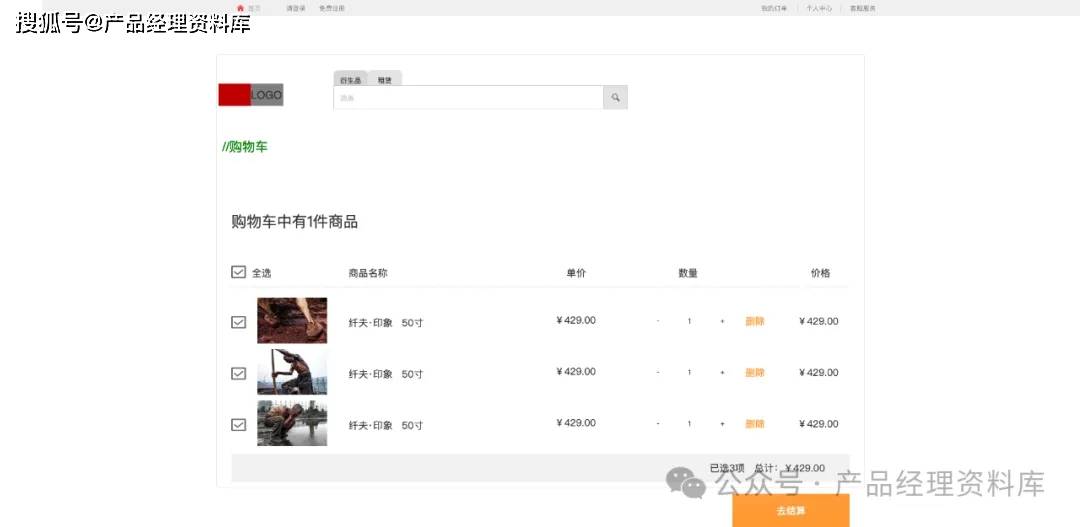The height and width of the screenshot is (527, 1080).
Task: Click 删除 for the second product
Action: click(755, 373)
